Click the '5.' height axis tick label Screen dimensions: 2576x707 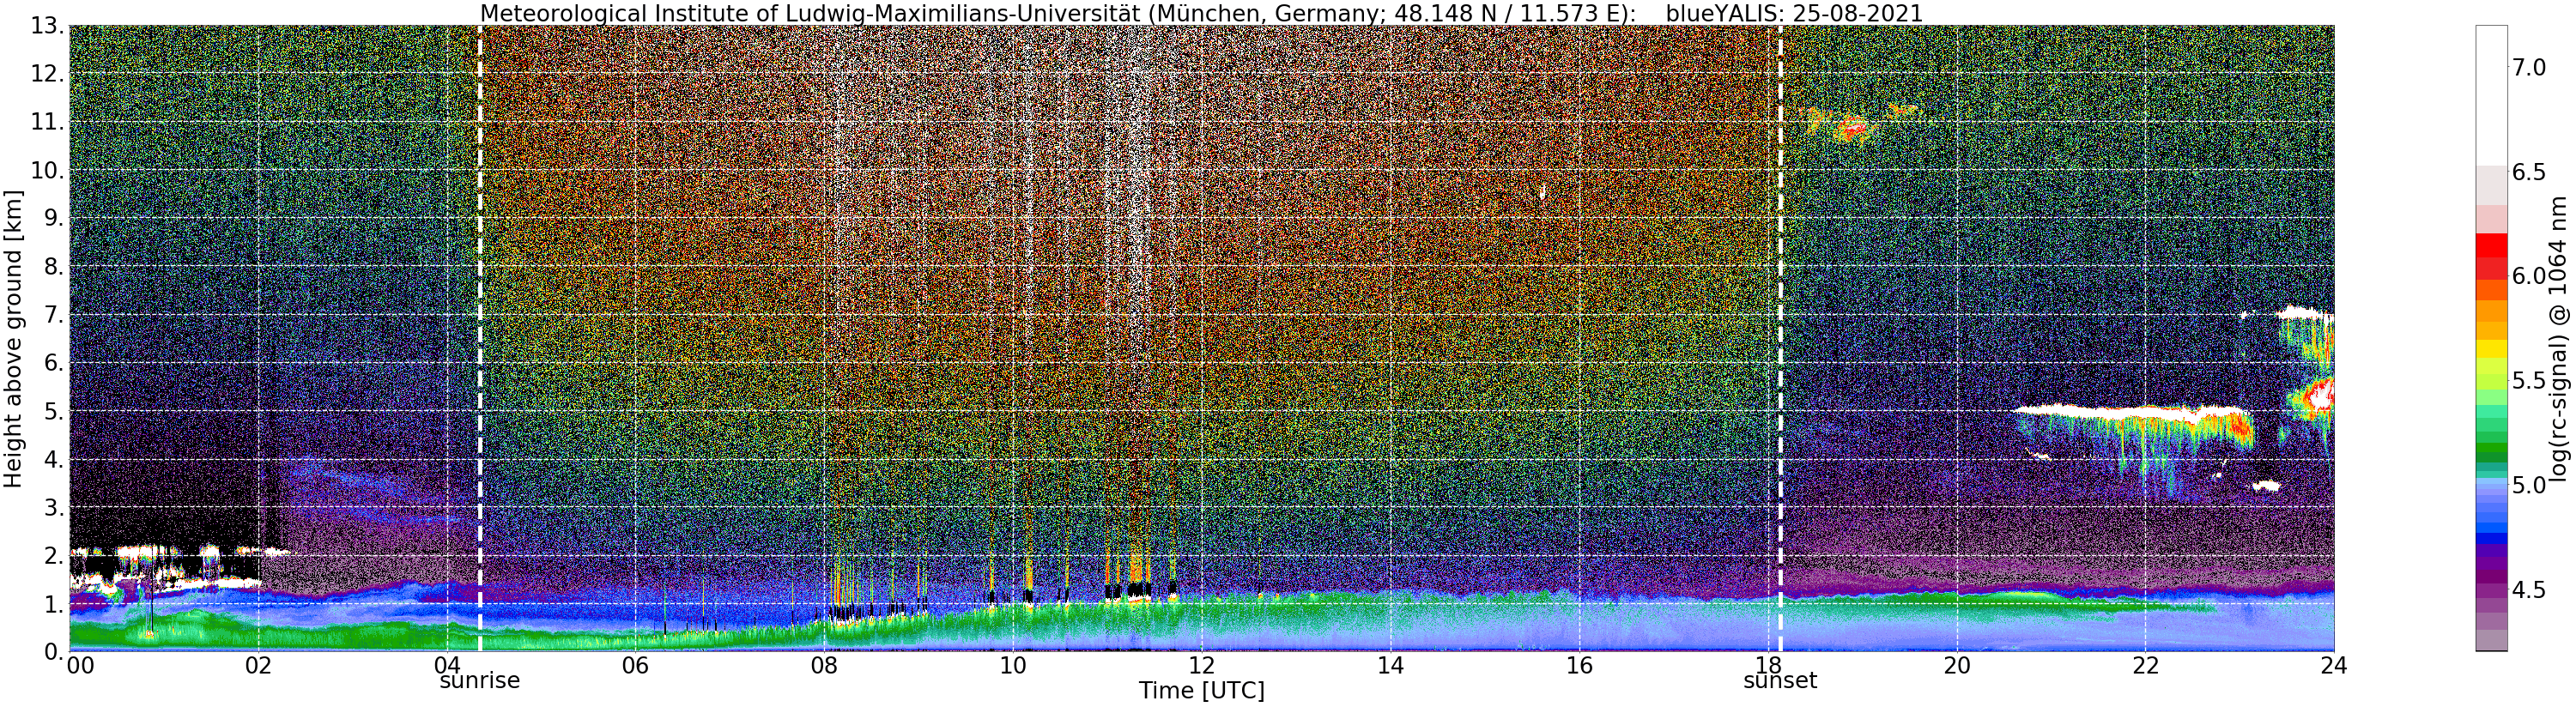pos(53,411)
